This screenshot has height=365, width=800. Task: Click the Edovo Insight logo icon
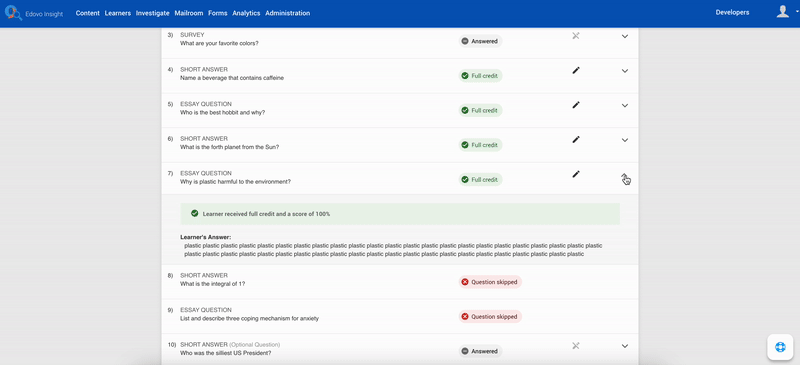click(x=13, y=13)
